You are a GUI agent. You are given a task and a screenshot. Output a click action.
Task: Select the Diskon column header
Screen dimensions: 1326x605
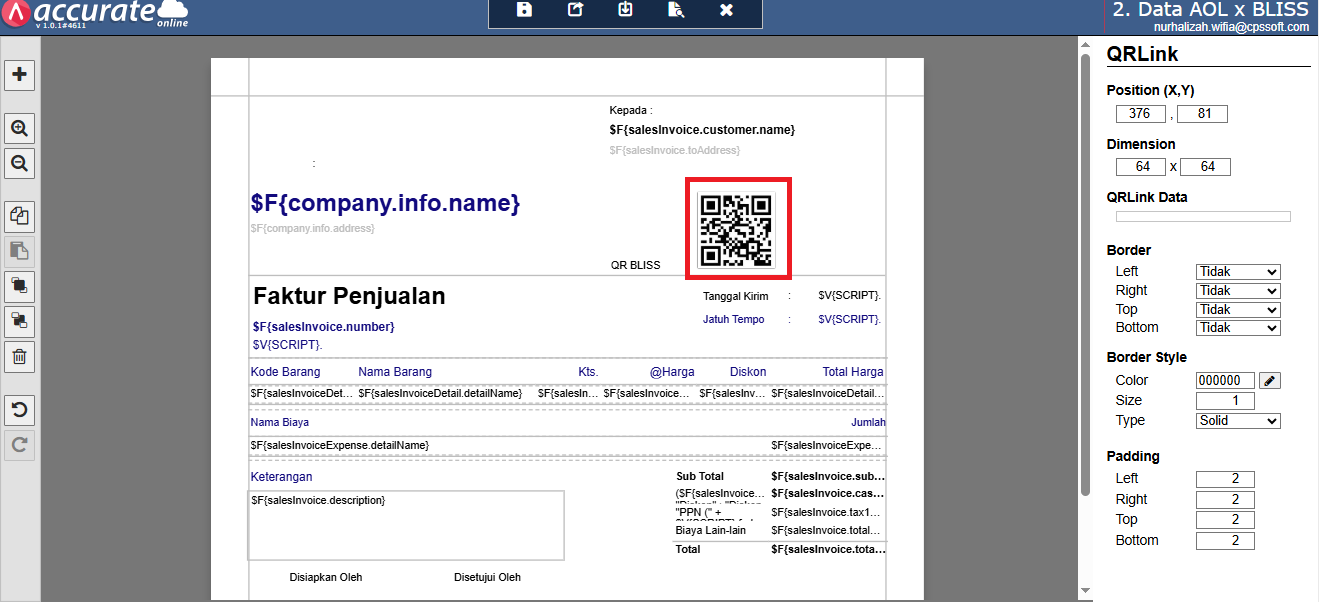tap(748, 372)
